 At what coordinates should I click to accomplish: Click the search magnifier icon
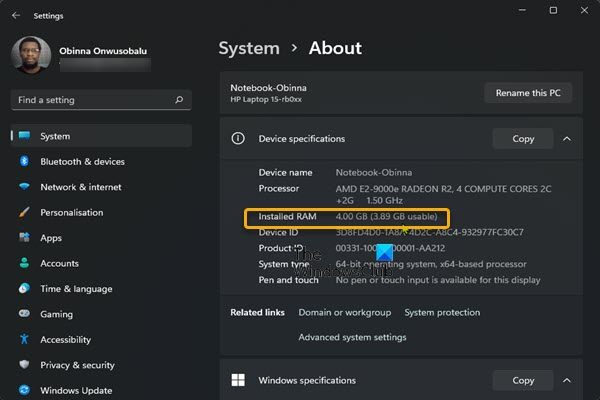[179, 100]
